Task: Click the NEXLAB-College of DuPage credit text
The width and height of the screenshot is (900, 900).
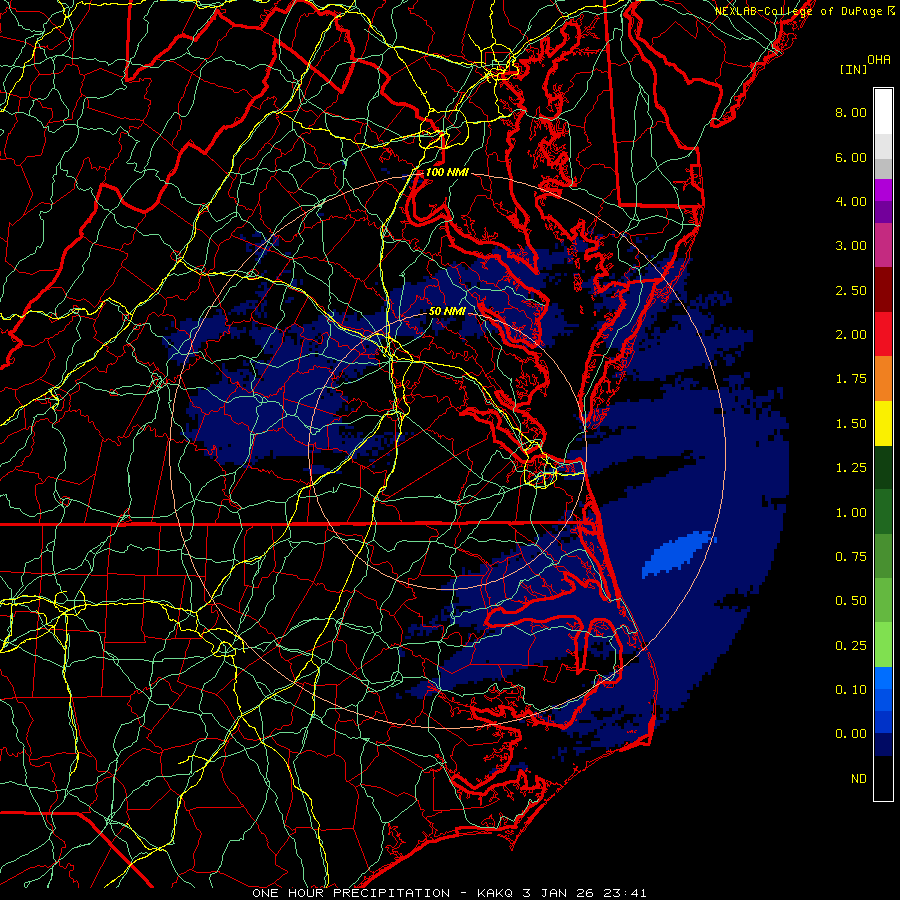Action: [800, 11]
